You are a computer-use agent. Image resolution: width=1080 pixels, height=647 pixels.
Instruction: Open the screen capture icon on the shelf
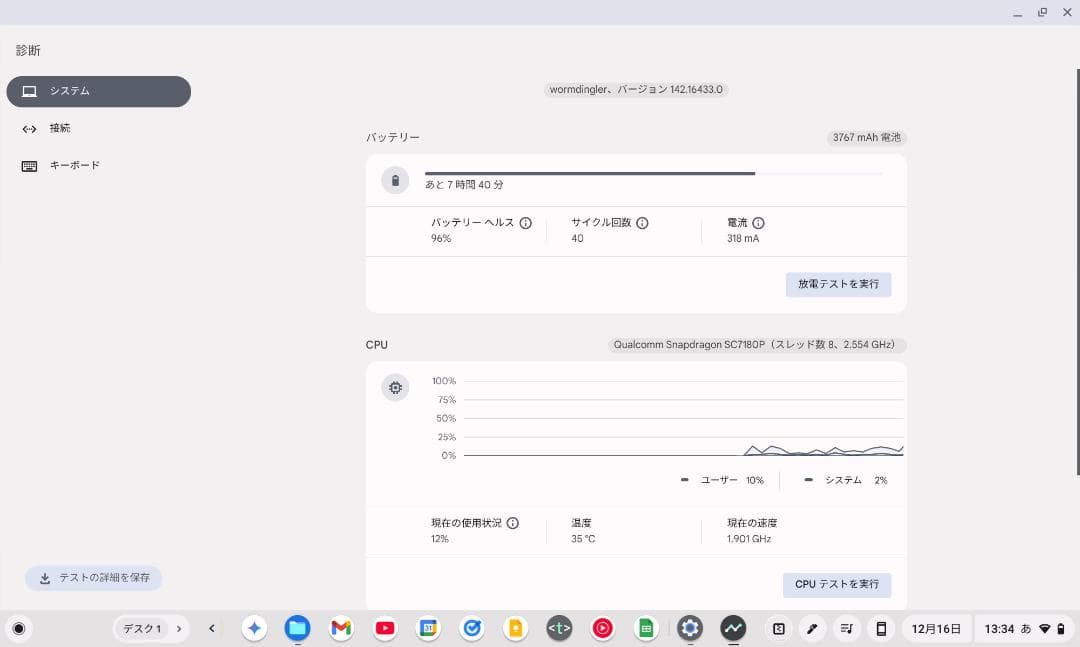tap(779, 628)
